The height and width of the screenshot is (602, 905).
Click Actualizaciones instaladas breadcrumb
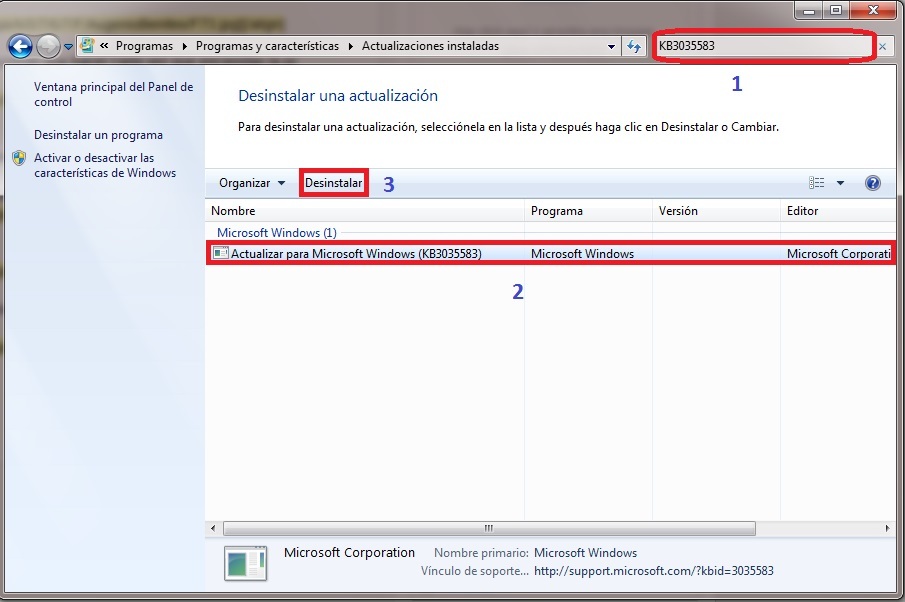pos(430,46)
